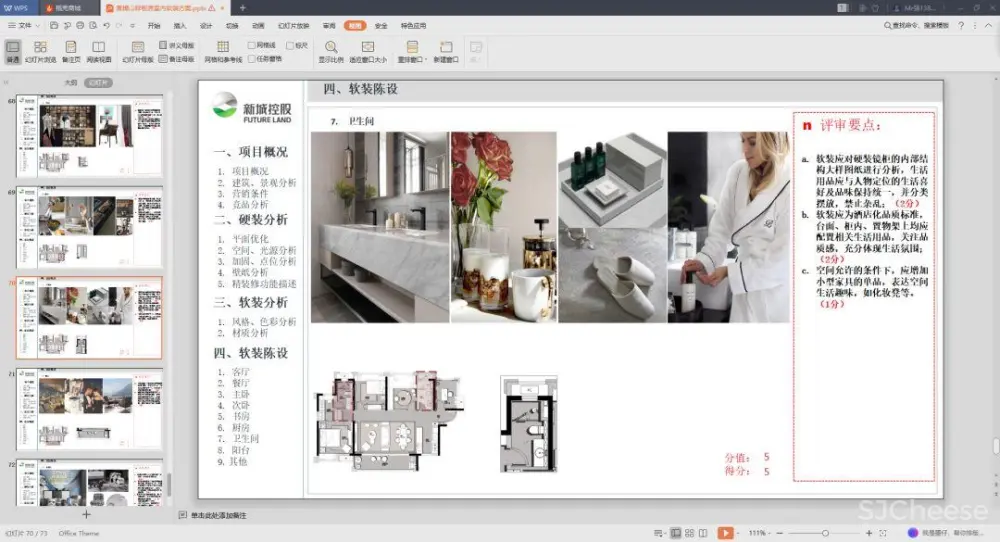Enable the Ruler (标尺) checkbox

click(x=290, y=45)
